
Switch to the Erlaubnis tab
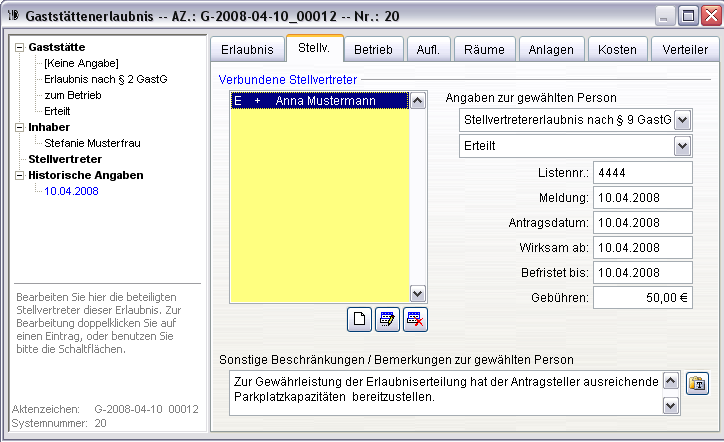[x=247, y=50]
